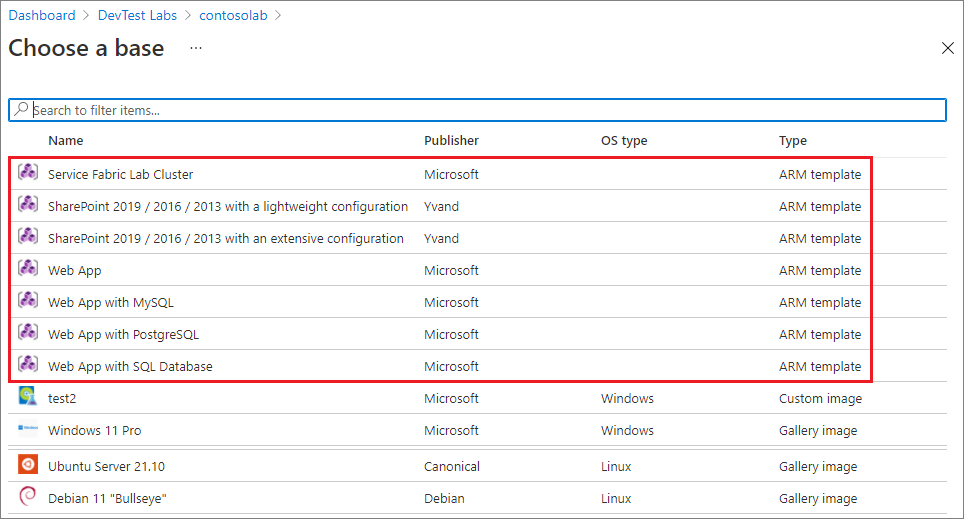Select Web App with MySQL
The width and height of the screenshot is (964, 519).
pyautogui.click(x=111, y=303)
